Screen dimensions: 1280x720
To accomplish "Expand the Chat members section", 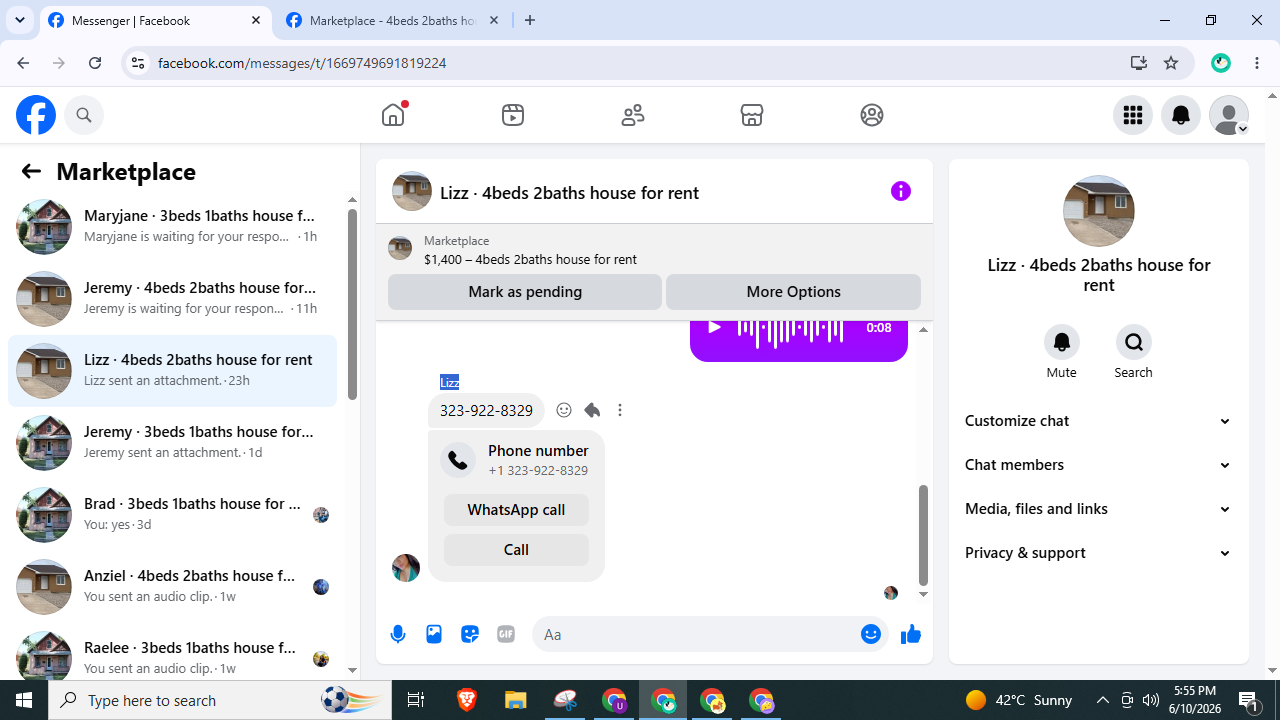I will pos(1099,465).
